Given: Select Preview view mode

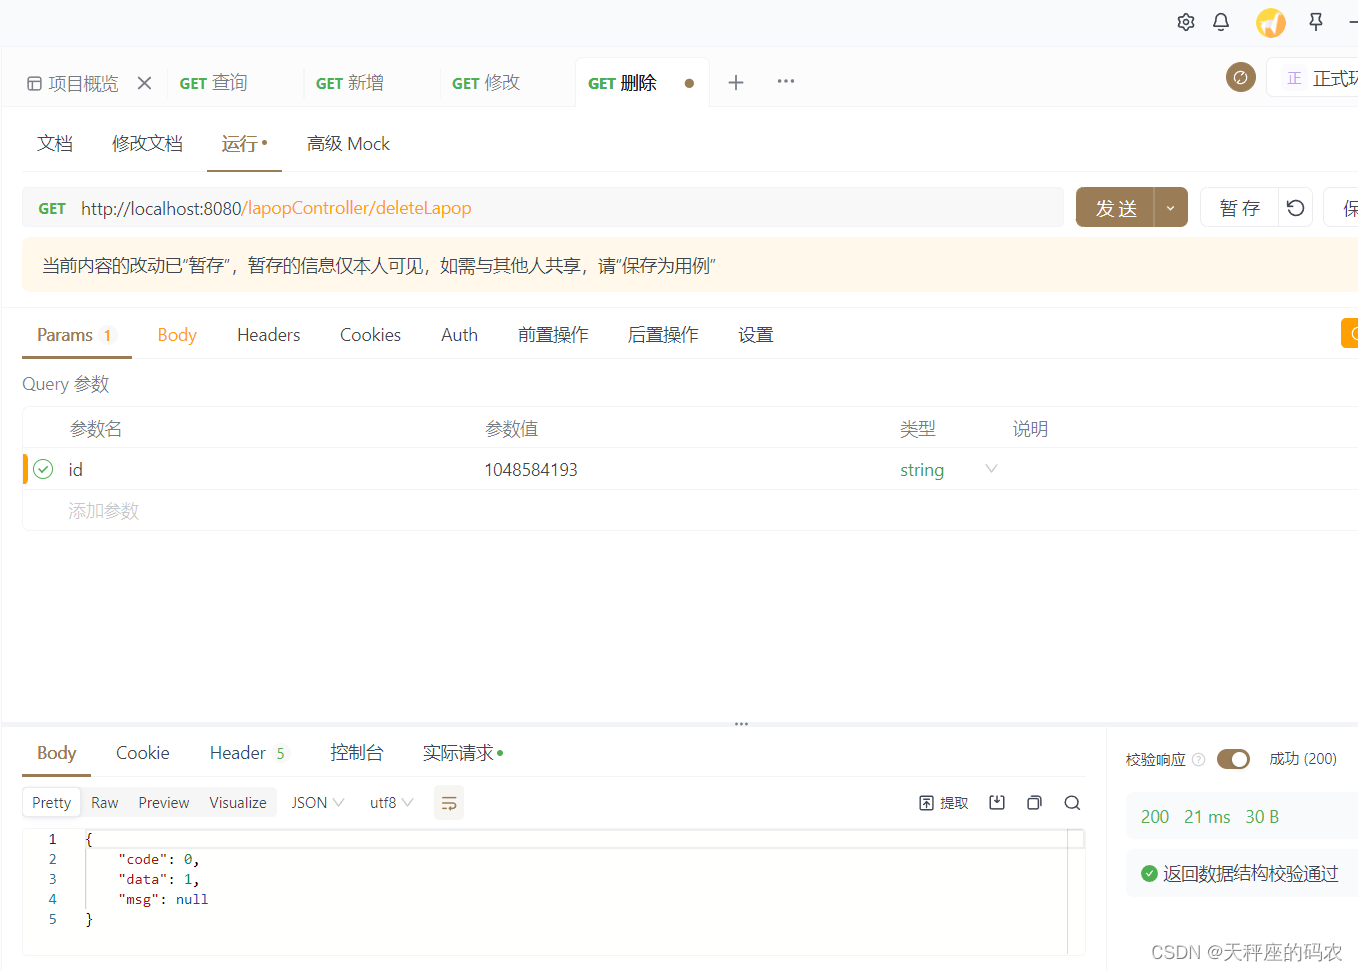Looking at the screenshot, I should click(x=164, y=803).
